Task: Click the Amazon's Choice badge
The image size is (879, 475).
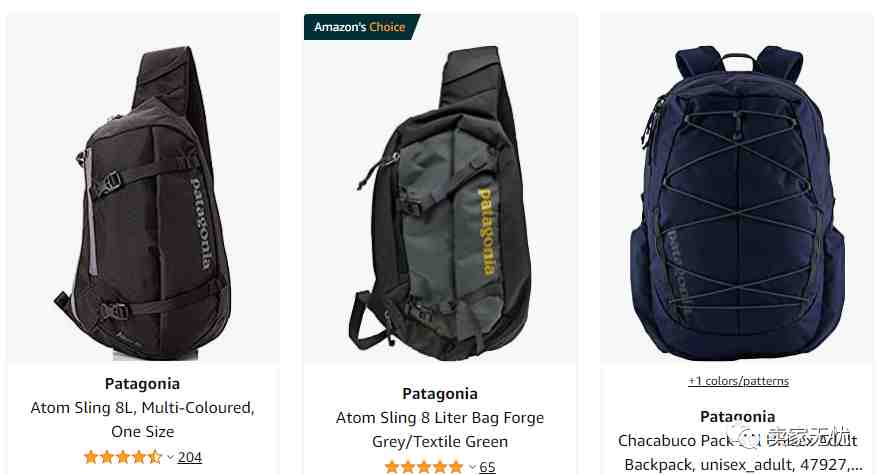Action: click(x=361, y=27)
